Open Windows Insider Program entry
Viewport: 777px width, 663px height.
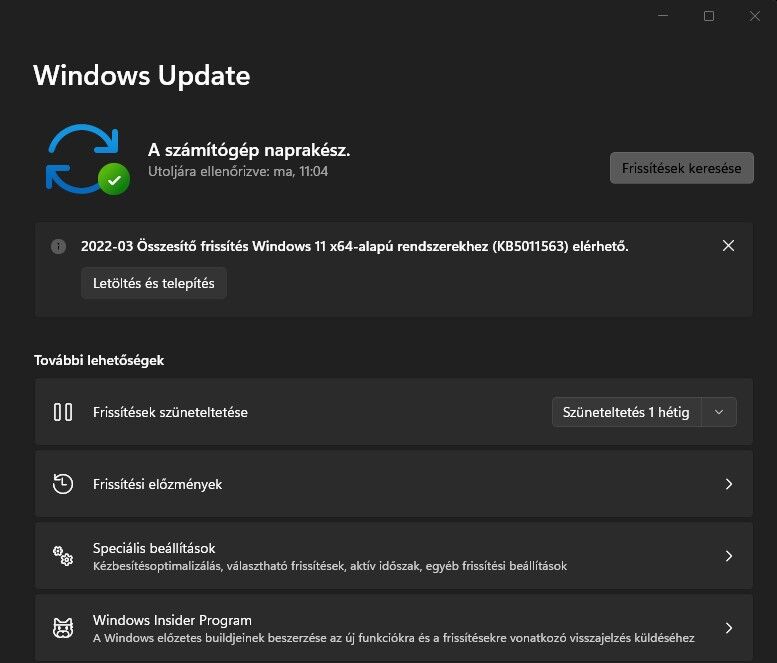click(x=393, y=627)
